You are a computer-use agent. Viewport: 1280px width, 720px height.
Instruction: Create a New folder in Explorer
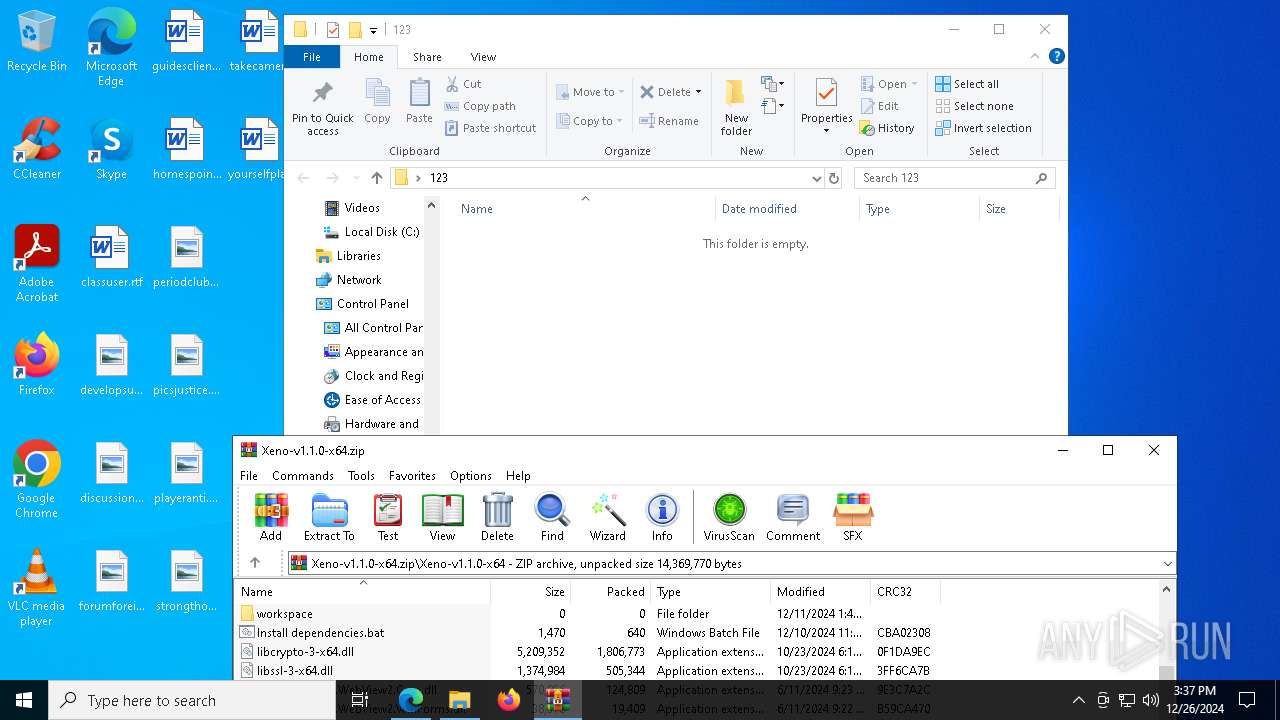coord(736,108)
